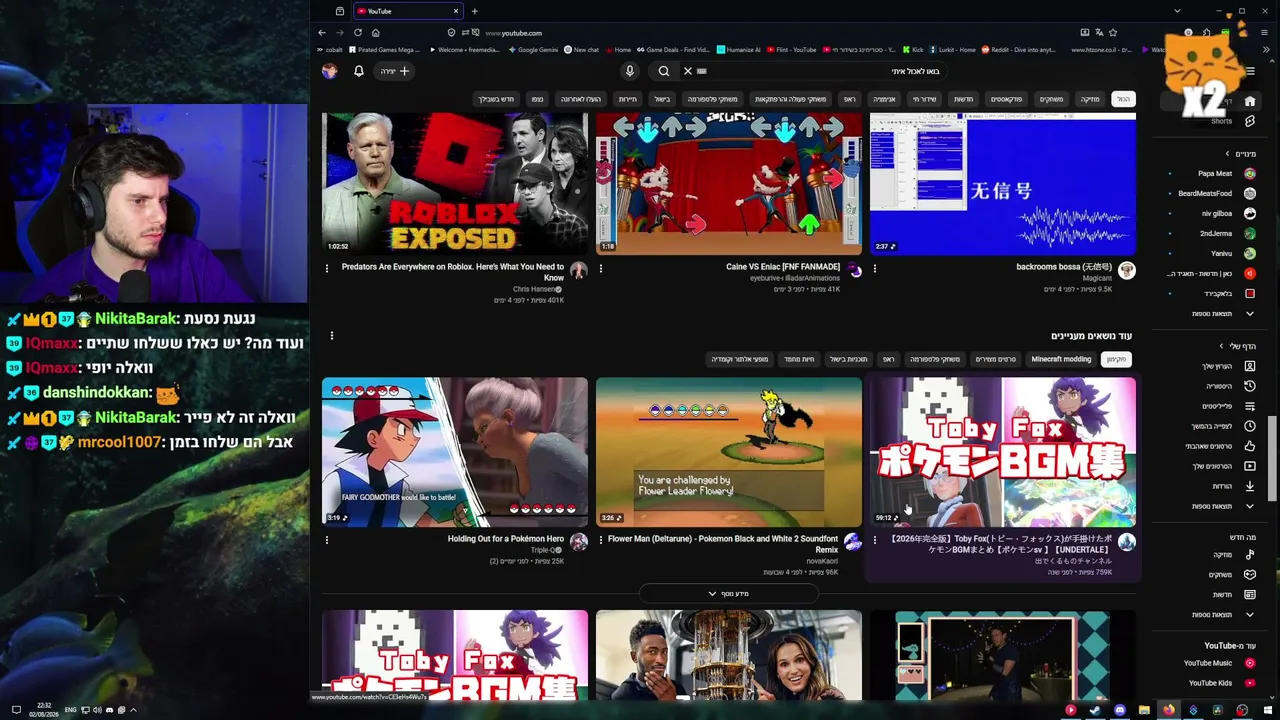Image resolution: width=1280 pixels, height=720 pixels.
Task: Select the הכול (All) filter chip
Action: [x=1124, y=99]
